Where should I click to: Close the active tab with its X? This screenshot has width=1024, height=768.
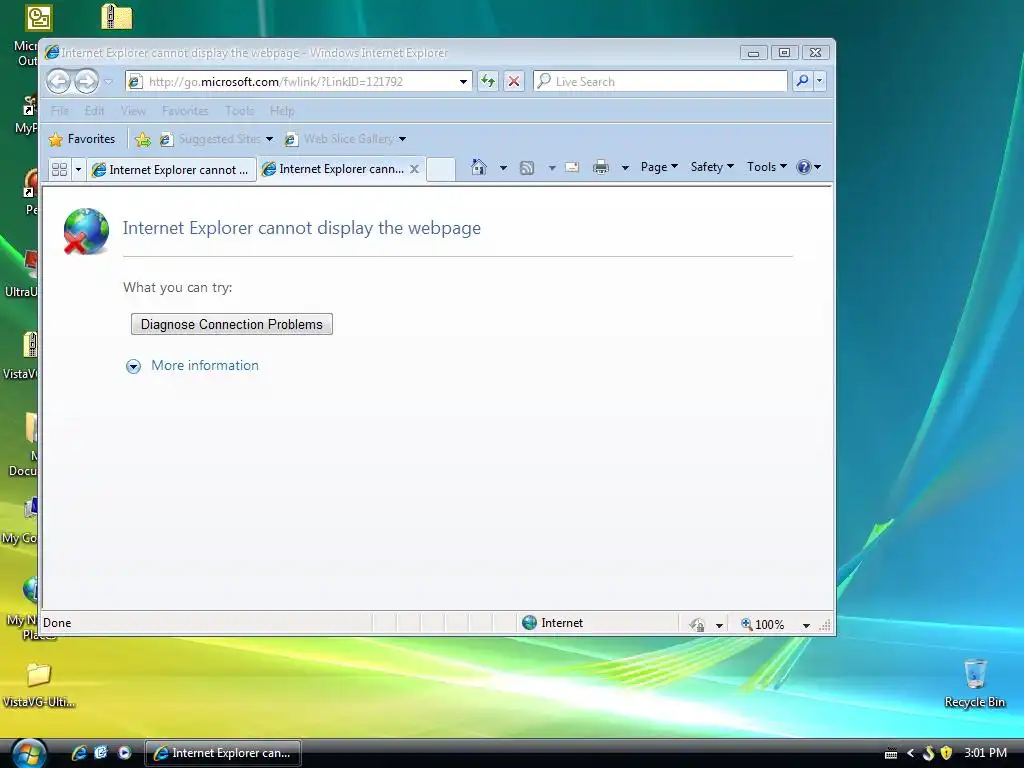[x=414, y=169]
